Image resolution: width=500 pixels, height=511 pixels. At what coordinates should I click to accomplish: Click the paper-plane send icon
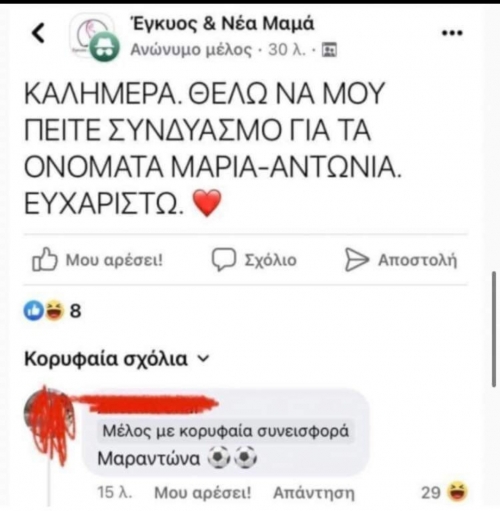[x=356, y=259]
